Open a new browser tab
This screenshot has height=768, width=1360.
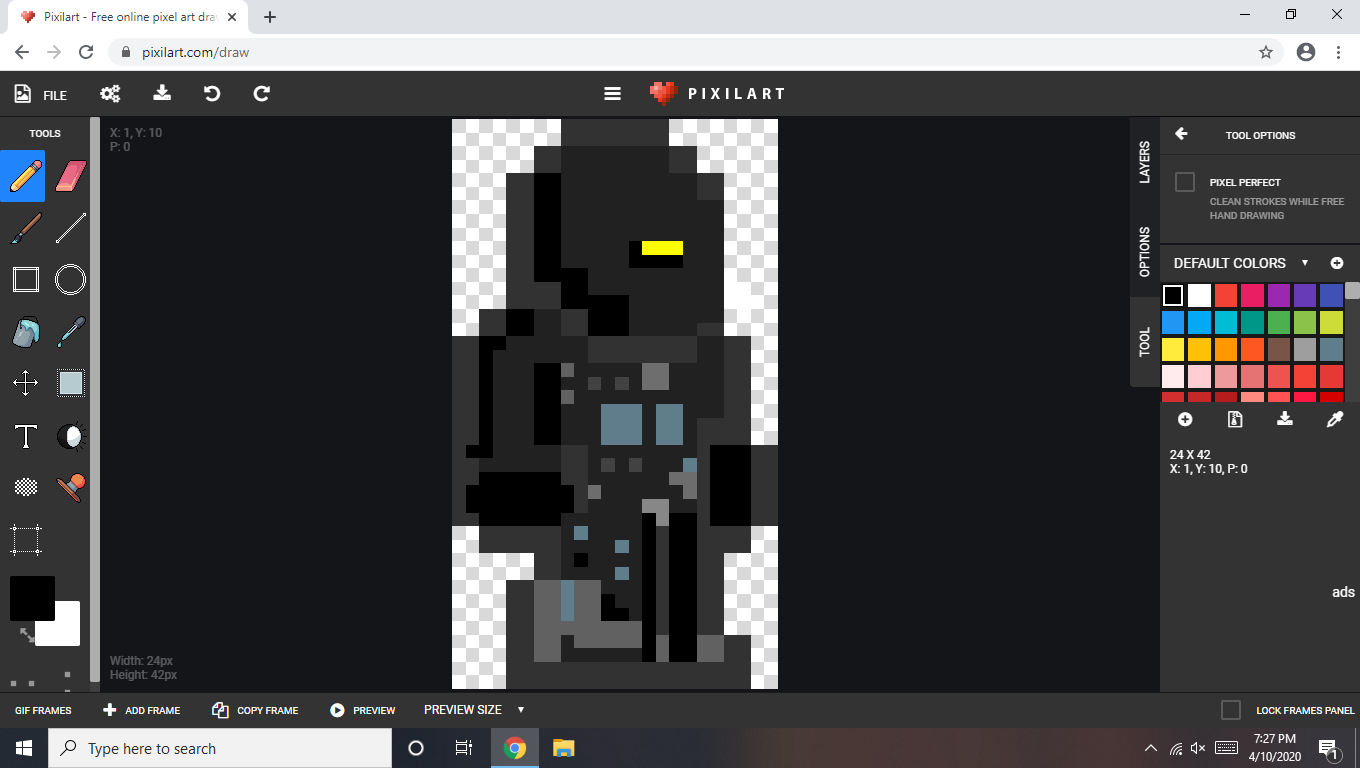(270, 17)
